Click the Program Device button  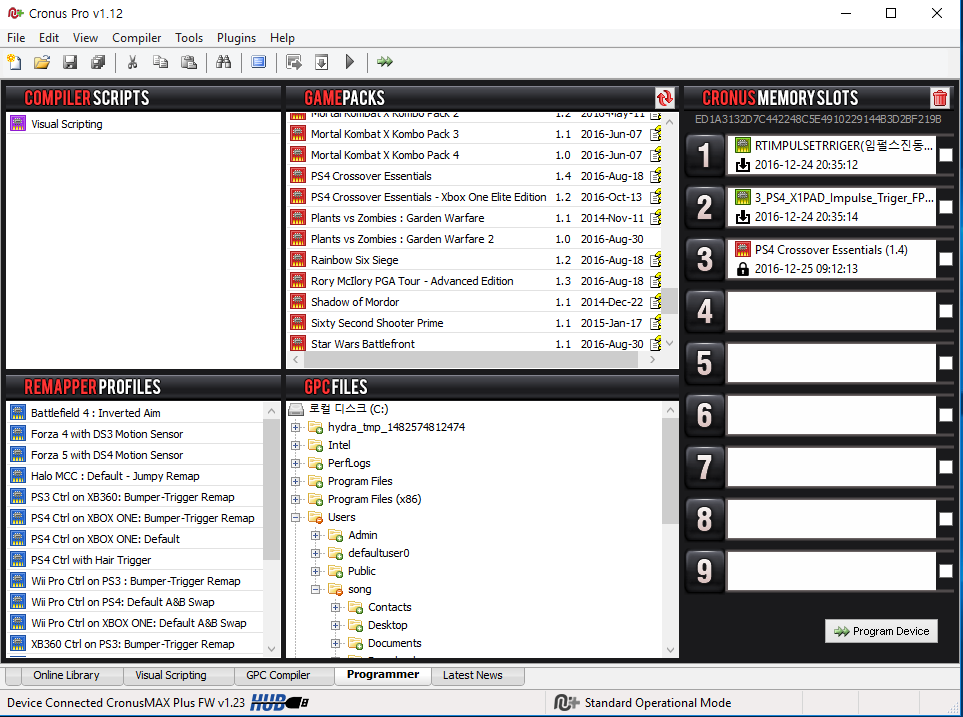point(881,631)
